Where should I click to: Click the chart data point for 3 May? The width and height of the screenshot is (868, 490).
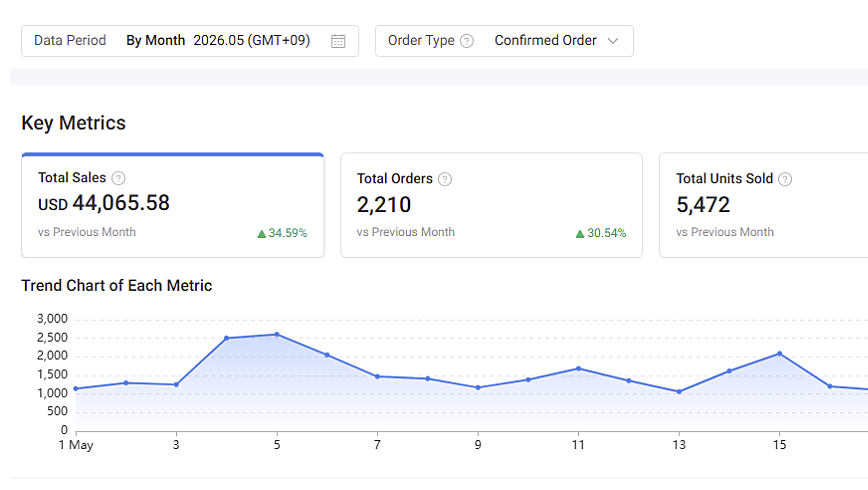177,384
